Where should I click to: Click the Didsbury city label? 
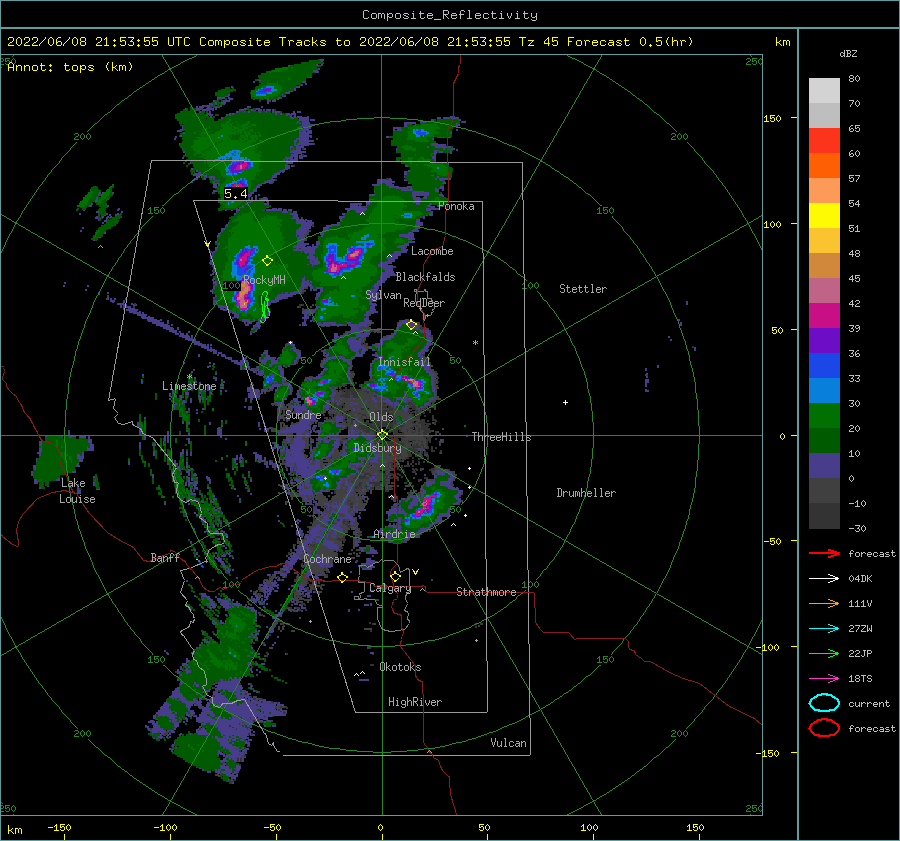(377, 448)
